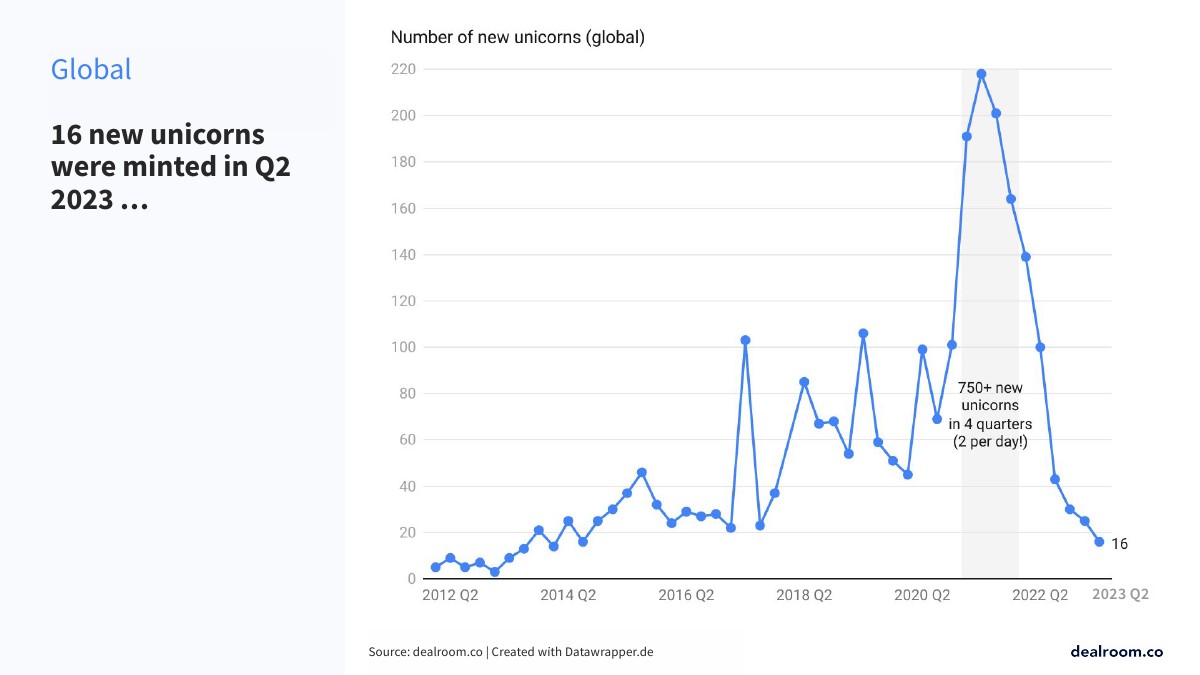Click the final data point labeled 16
1200x675 pixels.
coord(1099,542)
